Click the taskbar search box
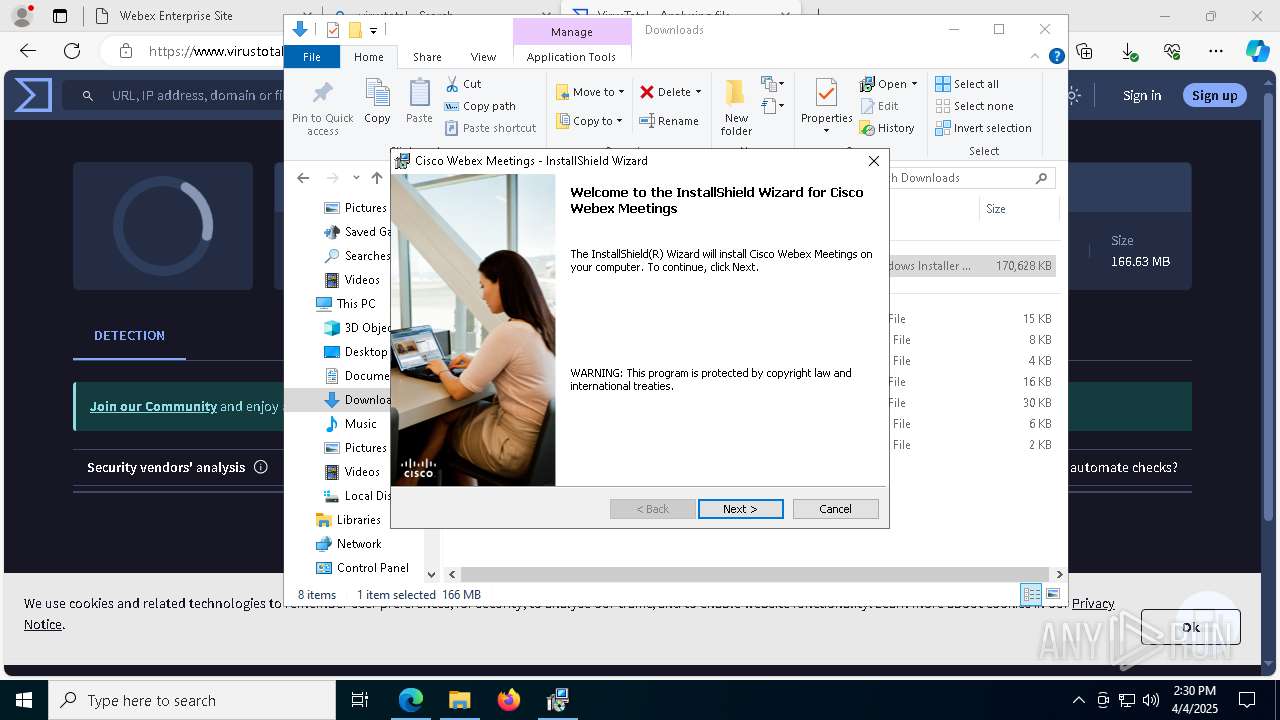This screenshot has width=1280, height=720. [192, 700]
